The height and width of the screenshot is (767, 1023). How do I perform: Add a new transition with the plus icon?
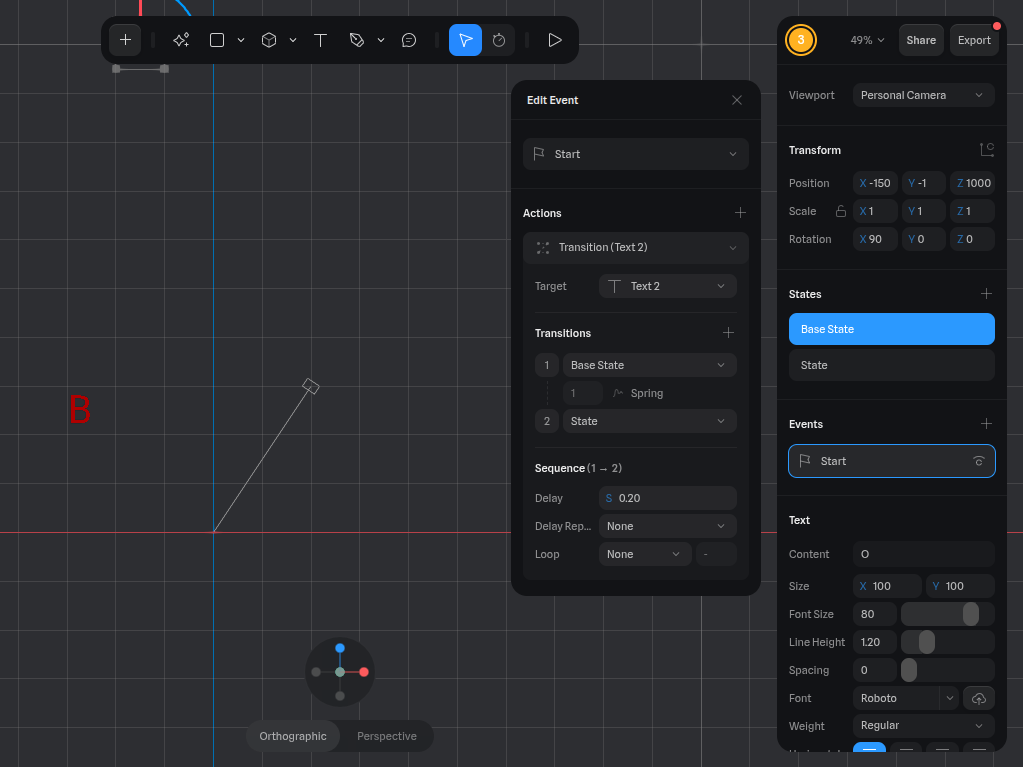728,333
